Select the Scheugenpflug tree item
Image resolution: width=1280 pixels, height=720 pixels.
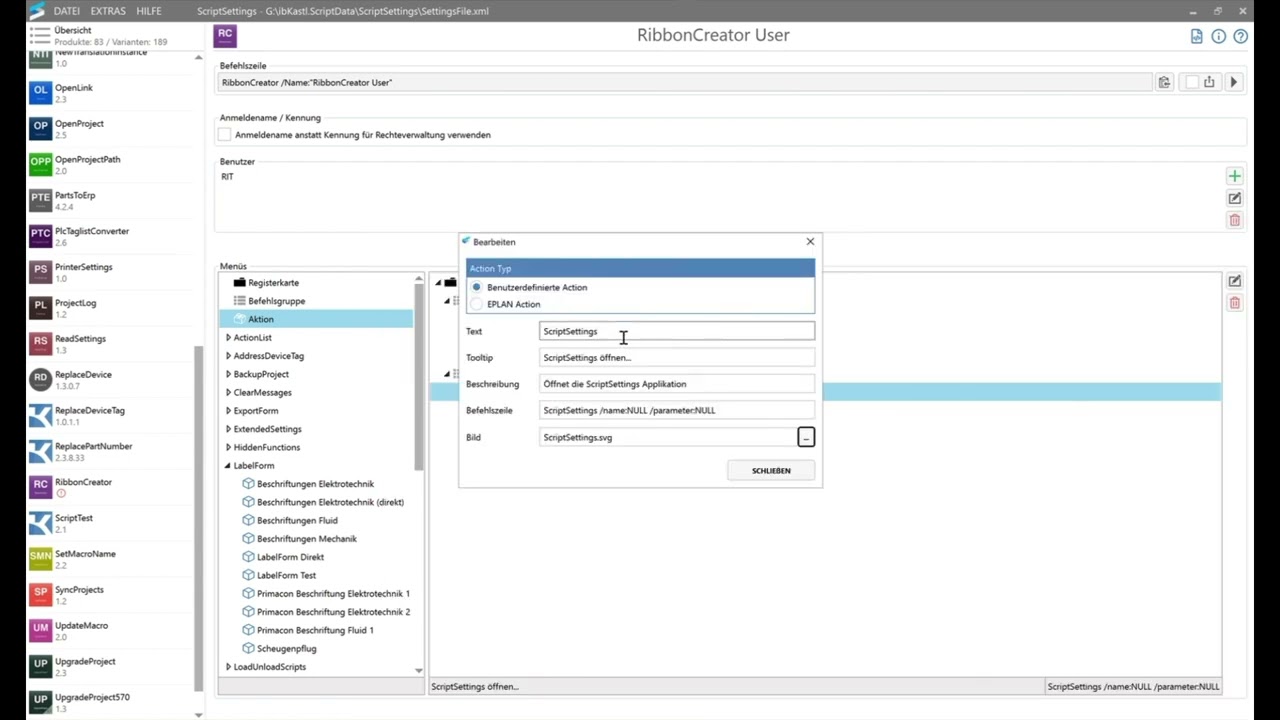pyautogui.click(x=287, y=649)
